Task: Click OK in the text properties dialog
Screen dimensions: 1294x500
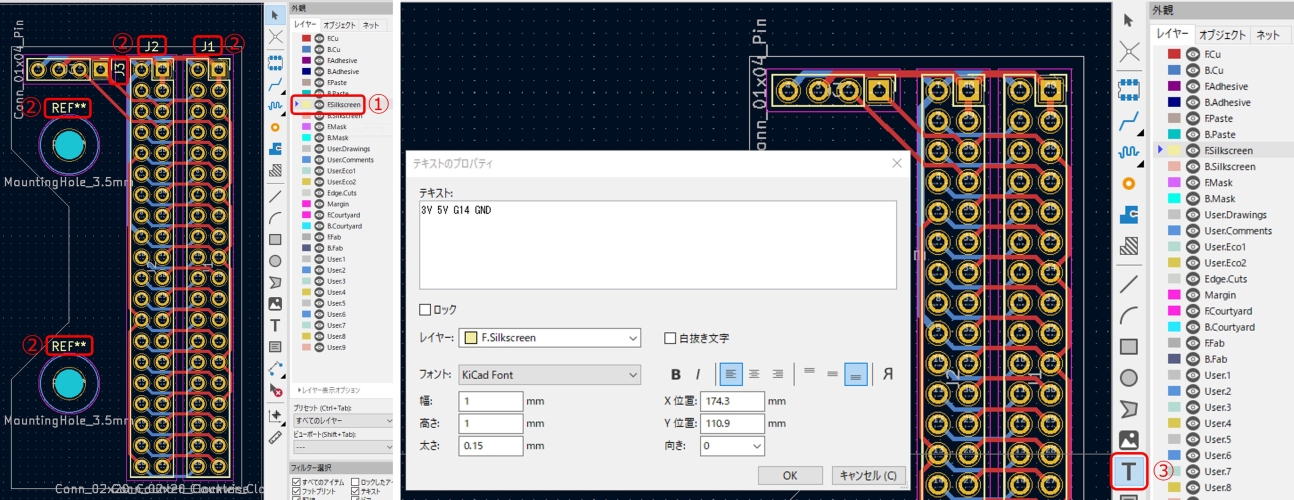Action: pos(790,475)
